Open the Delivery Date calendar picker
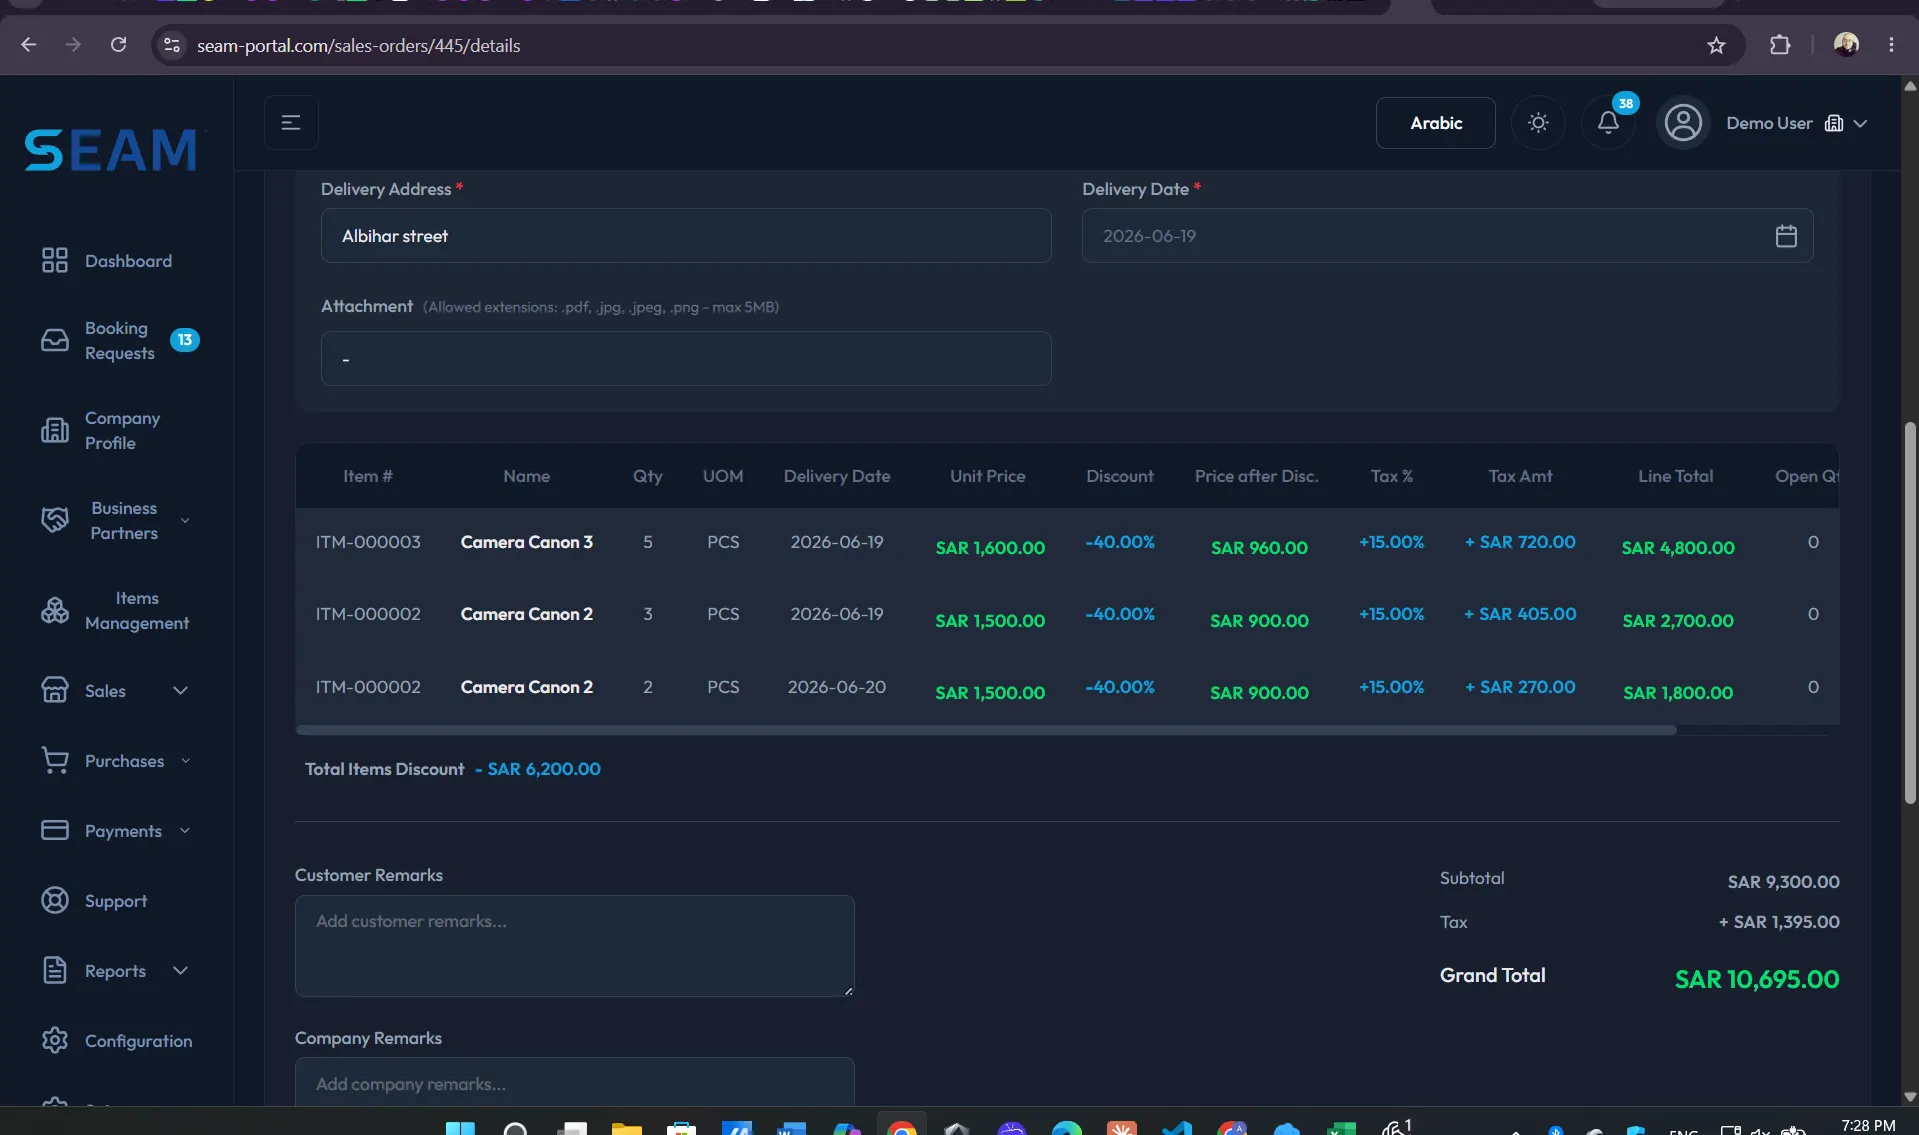The image size is (1919, 1135). [1786, 236]
